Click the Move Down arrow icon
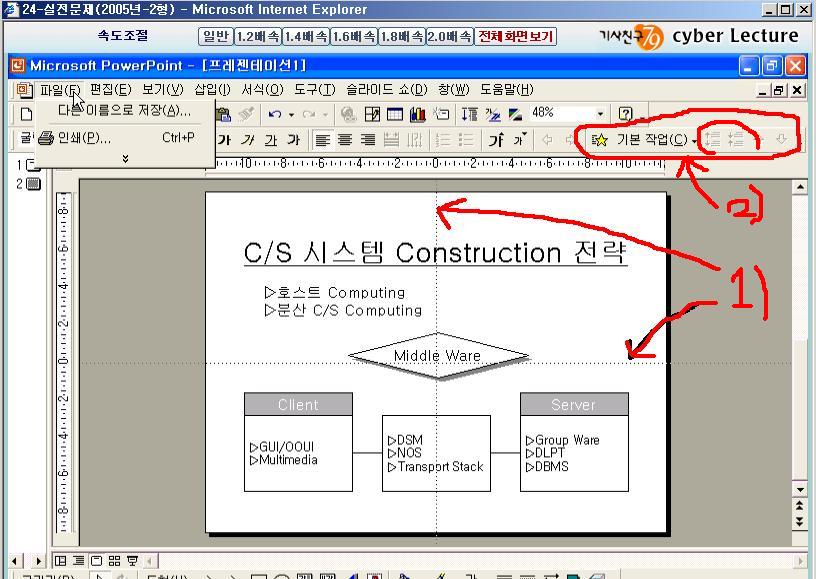This screenshot has width=816, height=579. (x=781, y=139)
